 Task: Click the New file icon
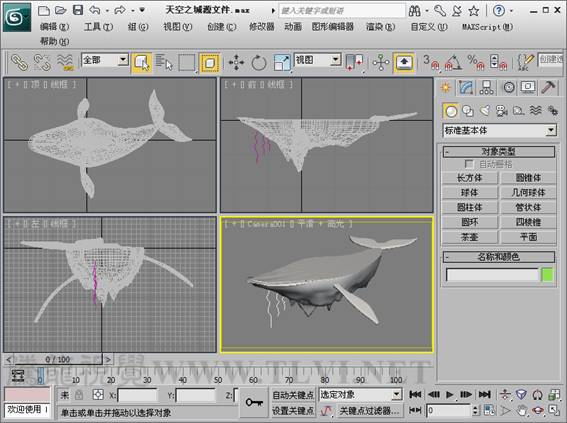(44, 10)
